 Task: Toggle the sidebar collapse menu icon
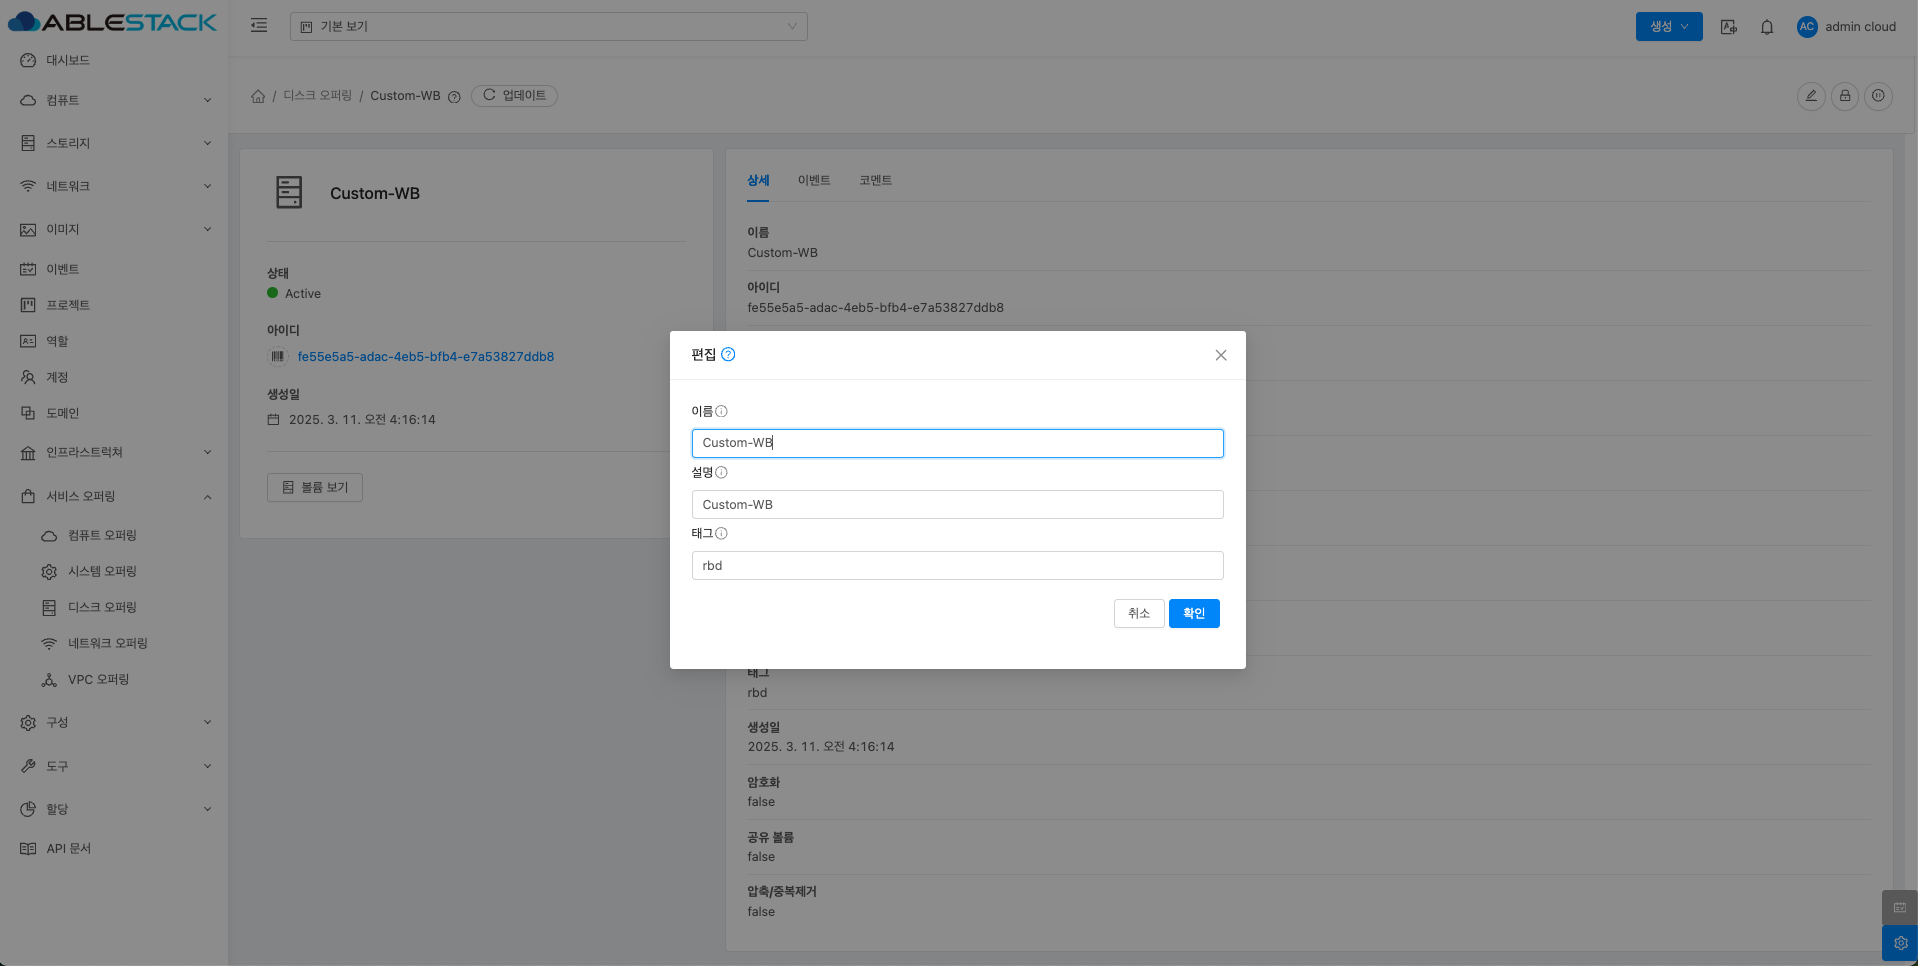click(259, 26)
